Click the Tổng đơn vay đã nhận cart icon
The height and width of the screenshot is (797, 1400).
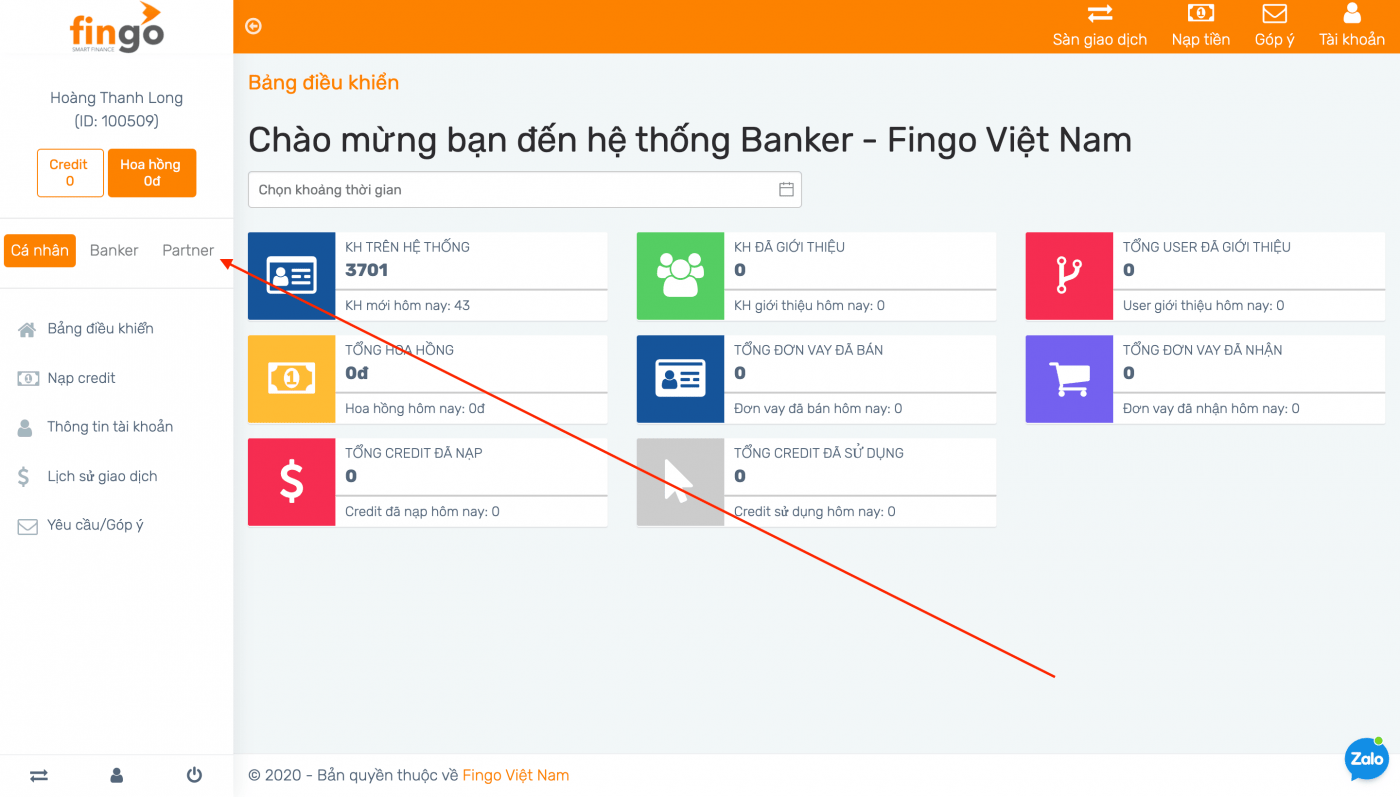click(x=1069, y=379)
